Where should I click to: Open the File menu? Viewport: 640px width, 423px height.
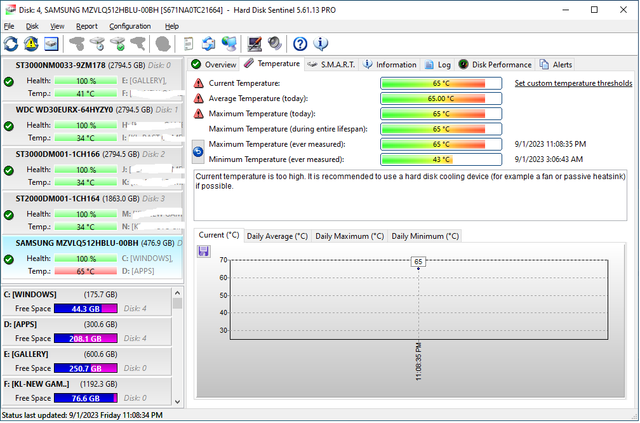coord(9,26)
